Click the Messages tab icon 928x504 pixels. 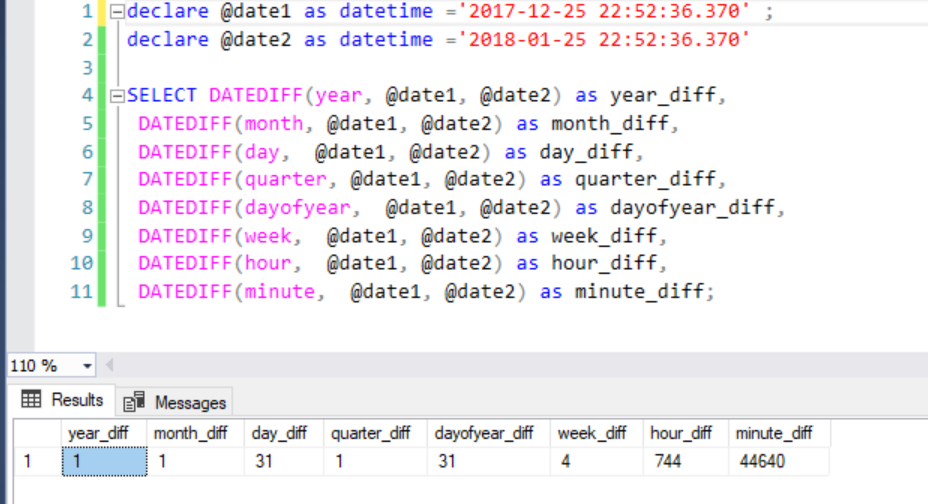point(134,402)
